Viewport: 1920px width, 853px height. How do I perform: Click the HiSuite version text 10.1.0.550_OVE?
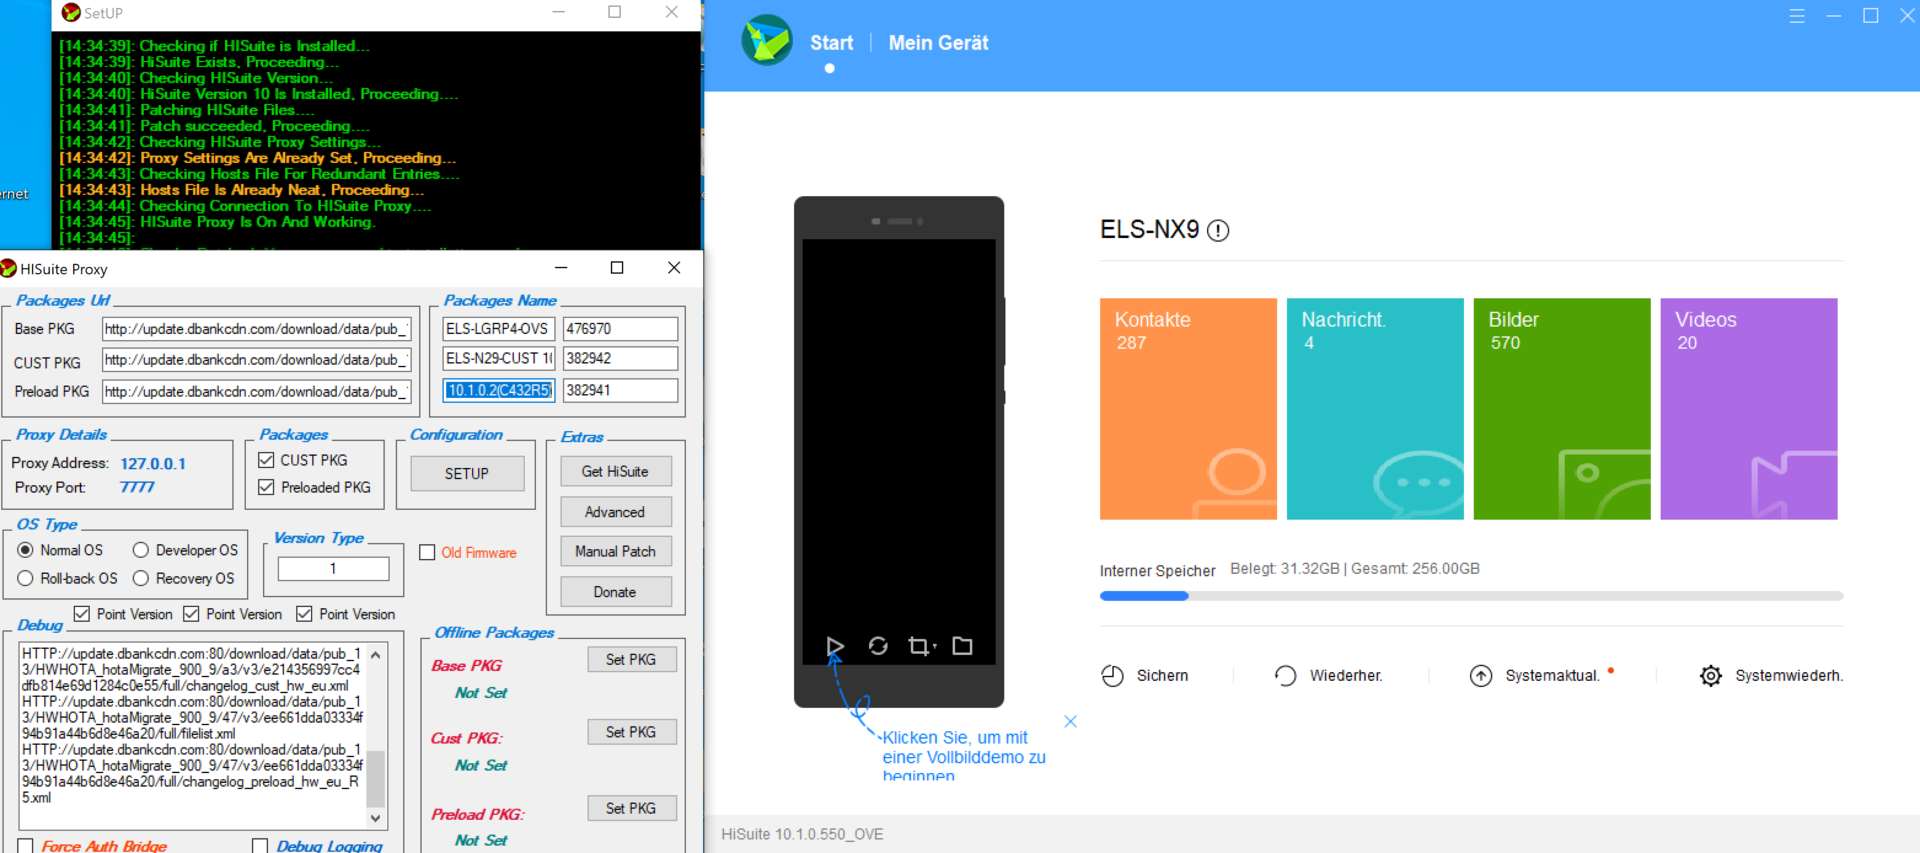[x=802, y=834]
